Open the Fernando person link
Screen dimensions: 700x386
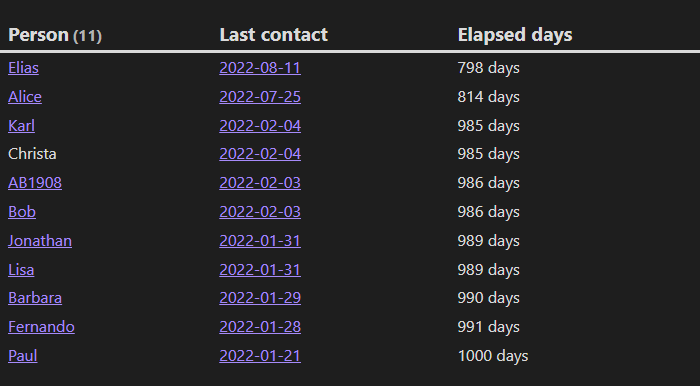(x=41, y=327)
